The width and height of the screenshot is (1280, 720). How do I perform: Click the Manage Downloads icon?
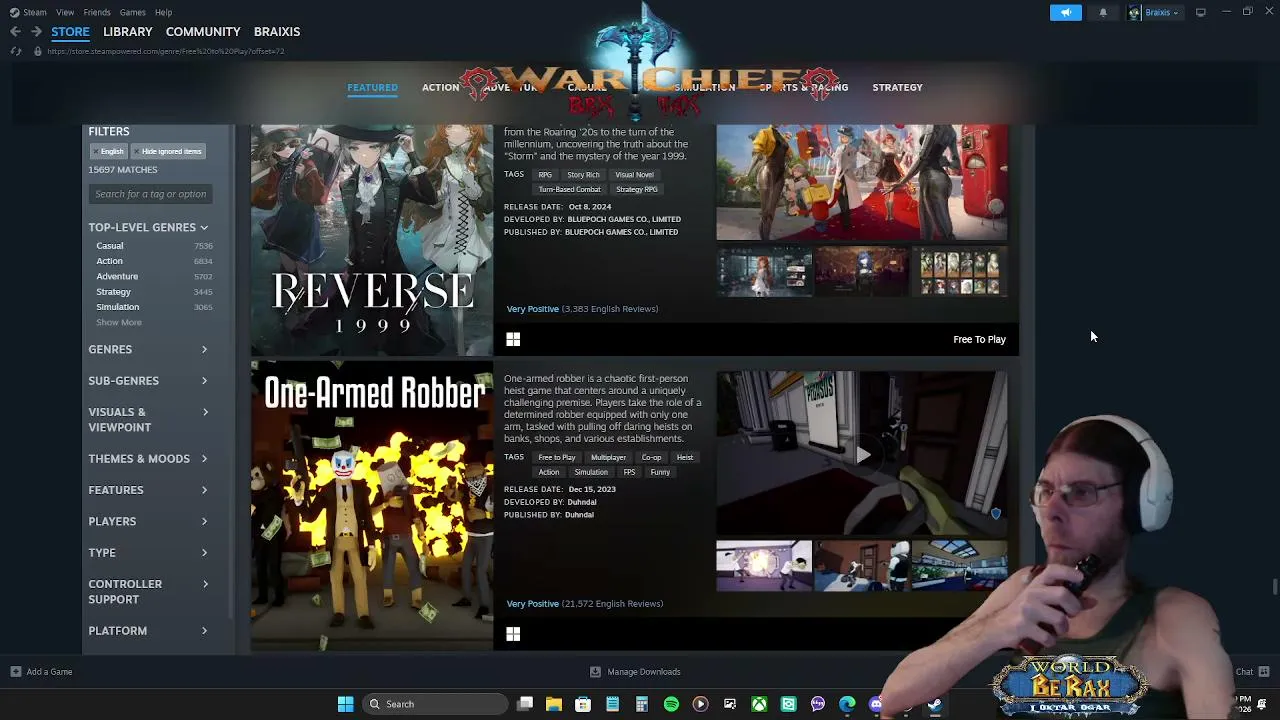[595, 672]
